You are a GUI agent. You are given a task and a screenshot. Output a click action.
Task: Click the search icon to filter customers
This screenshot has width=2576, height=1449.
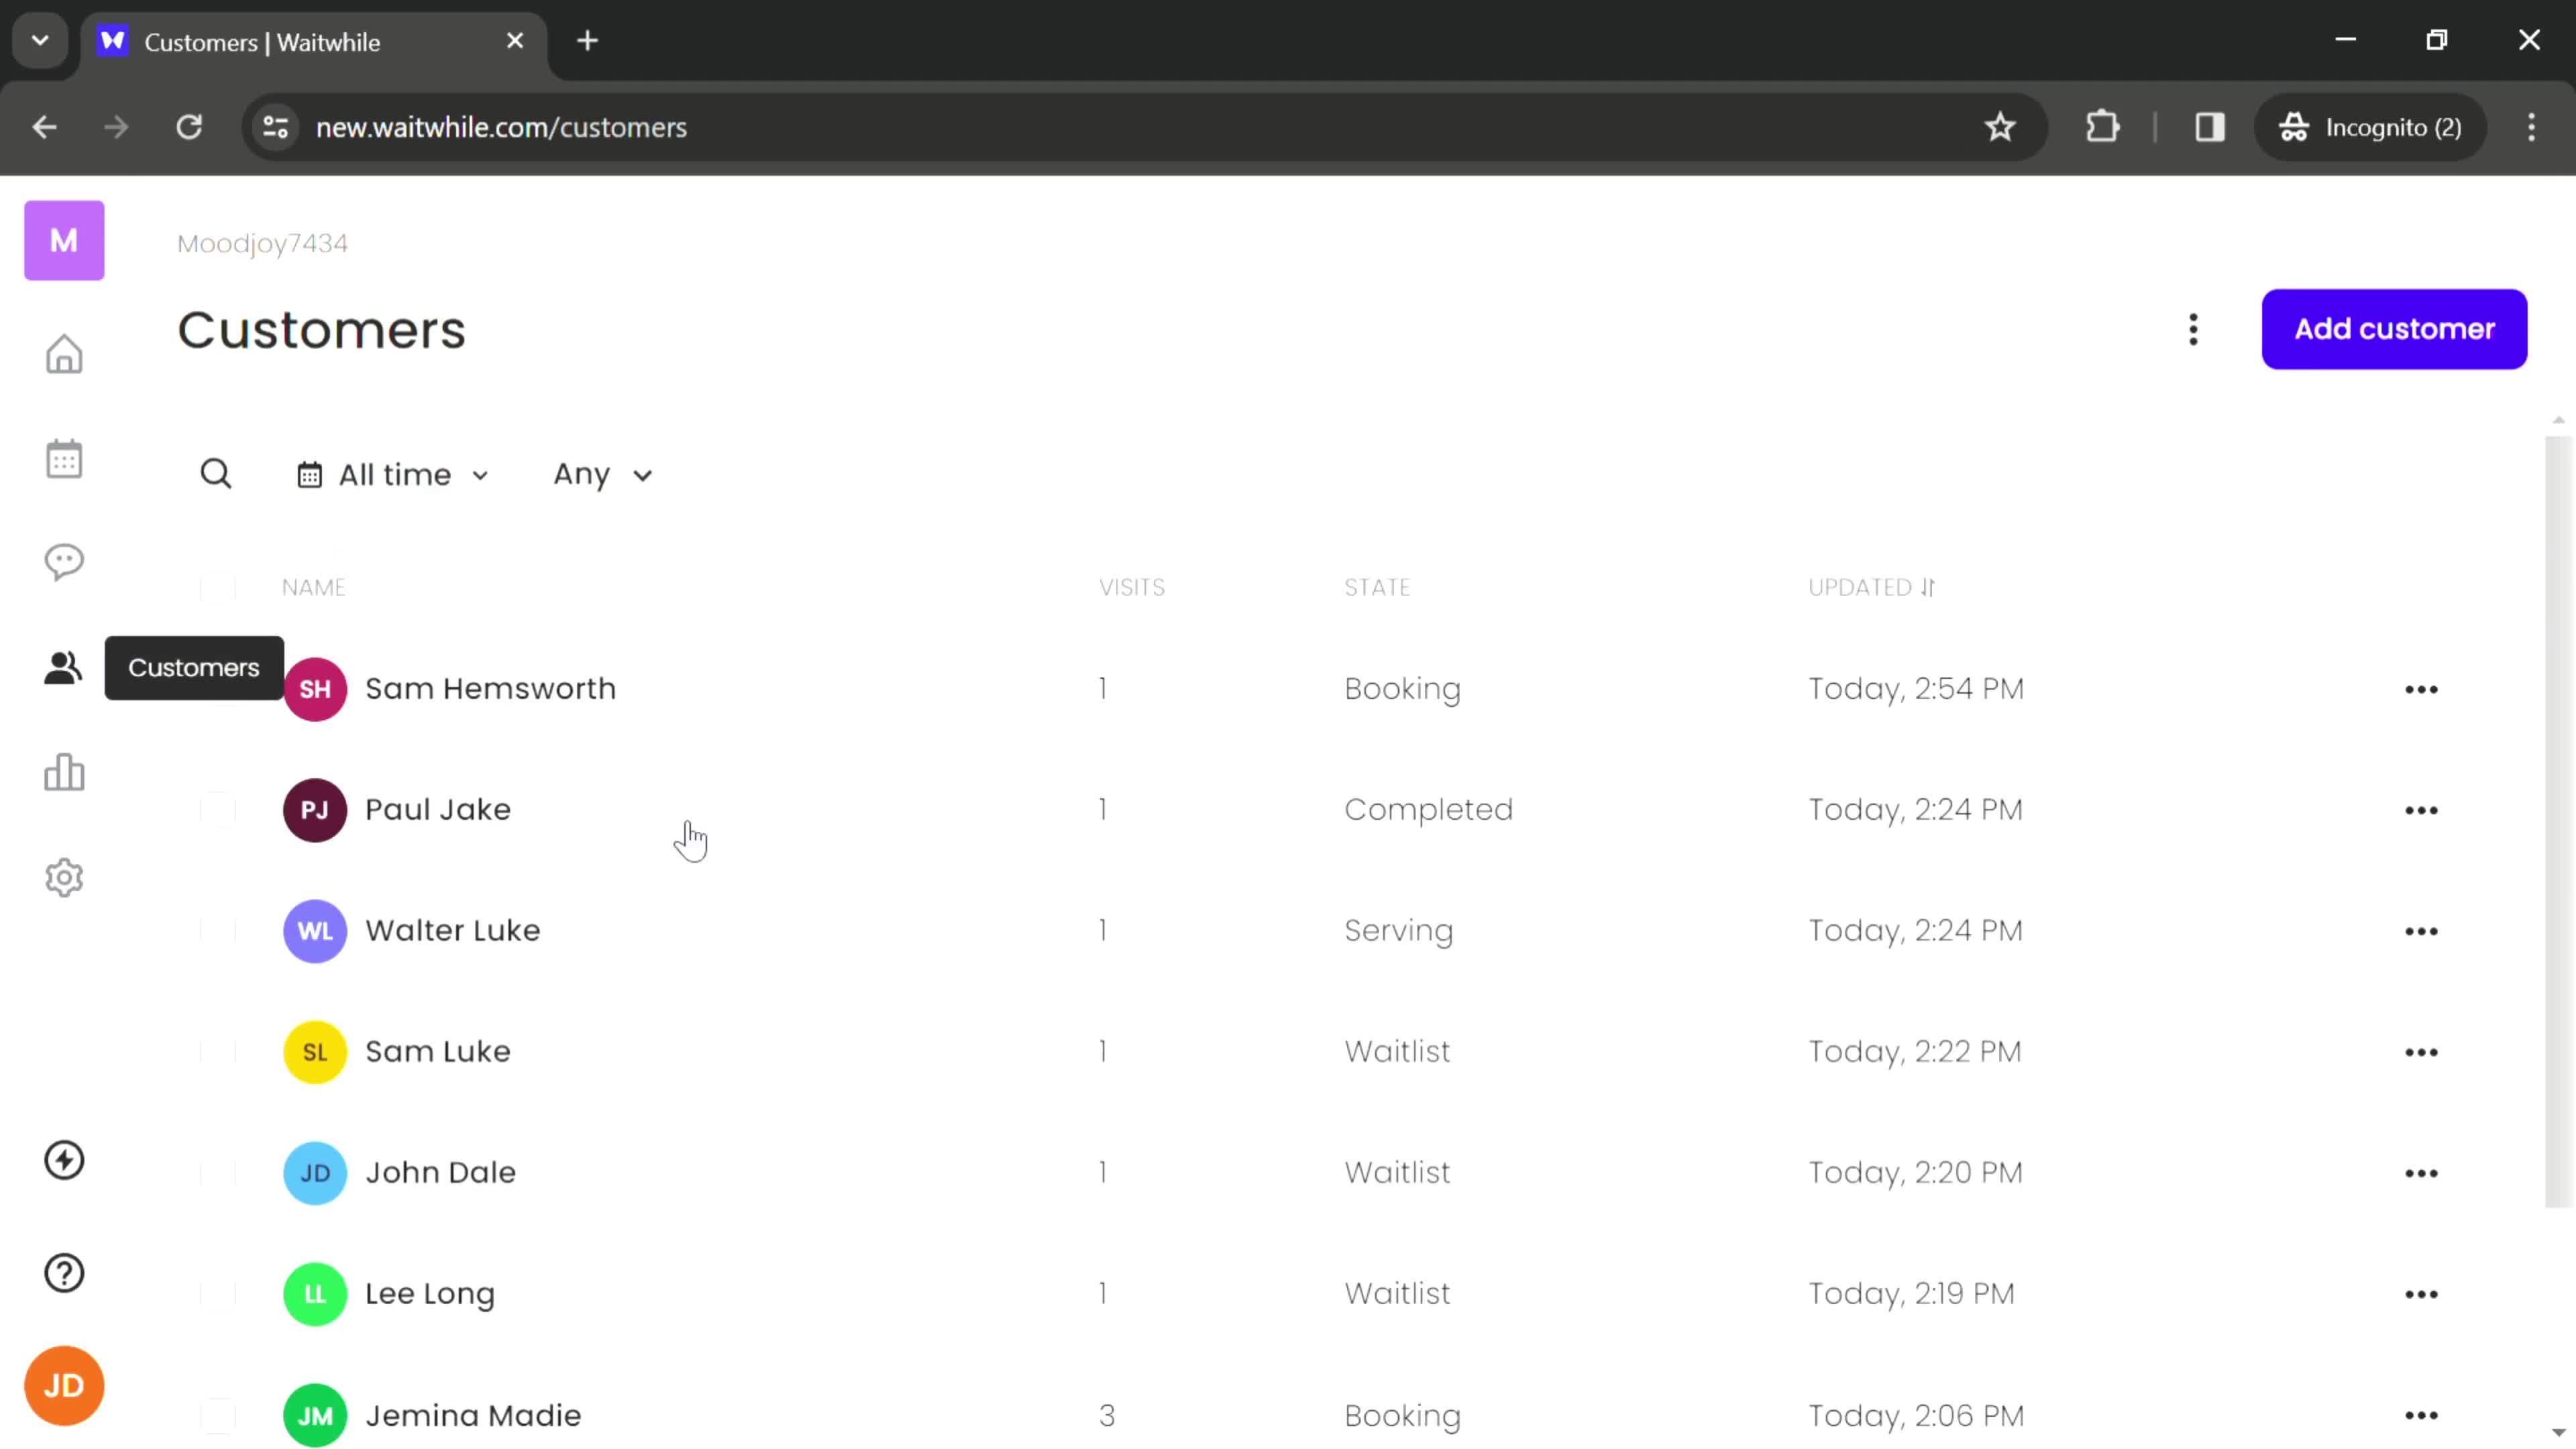point(216,472)
